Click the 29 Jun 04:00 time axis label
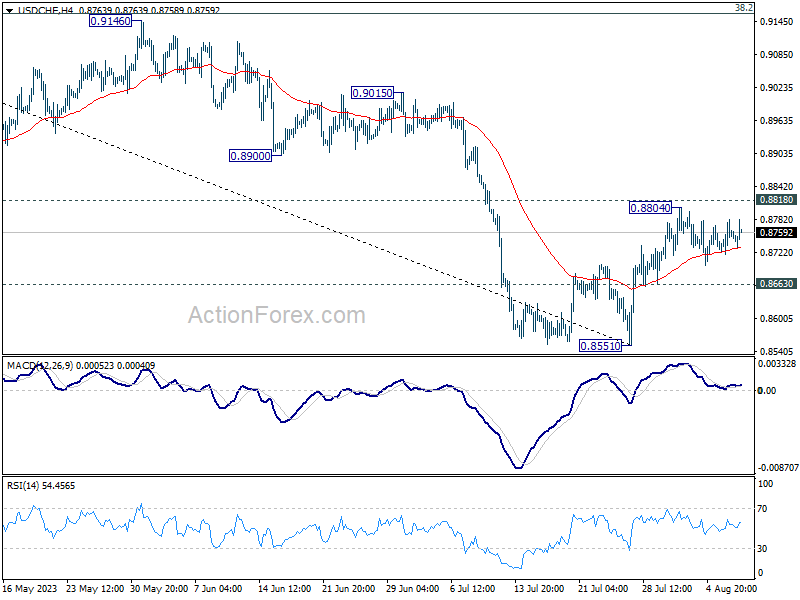800x600 pixels. [413, 588]
